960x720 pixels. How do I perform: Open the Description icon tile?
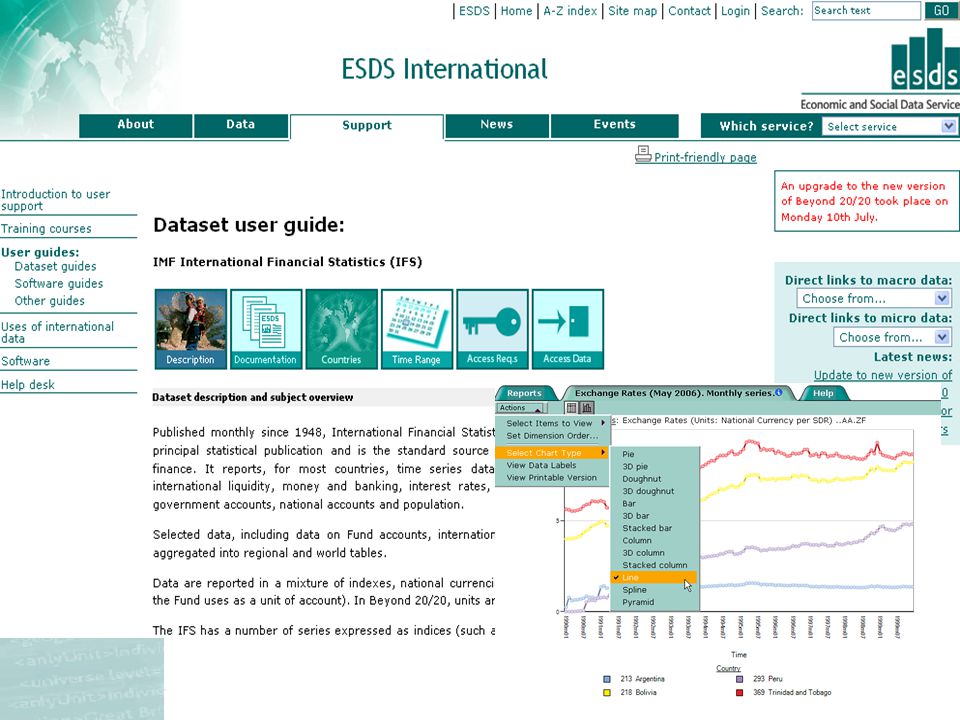pos(190,329)
